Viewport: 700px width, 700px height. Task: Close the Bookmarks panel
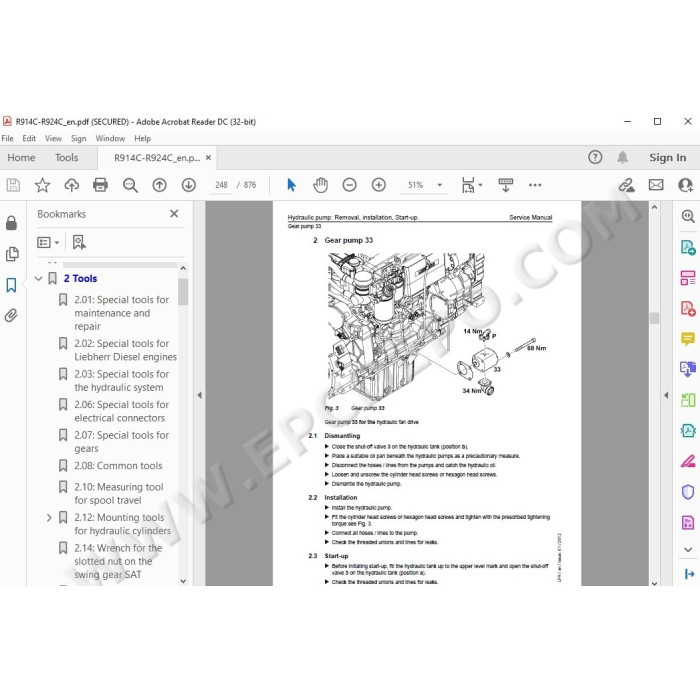tap(174, 214)
